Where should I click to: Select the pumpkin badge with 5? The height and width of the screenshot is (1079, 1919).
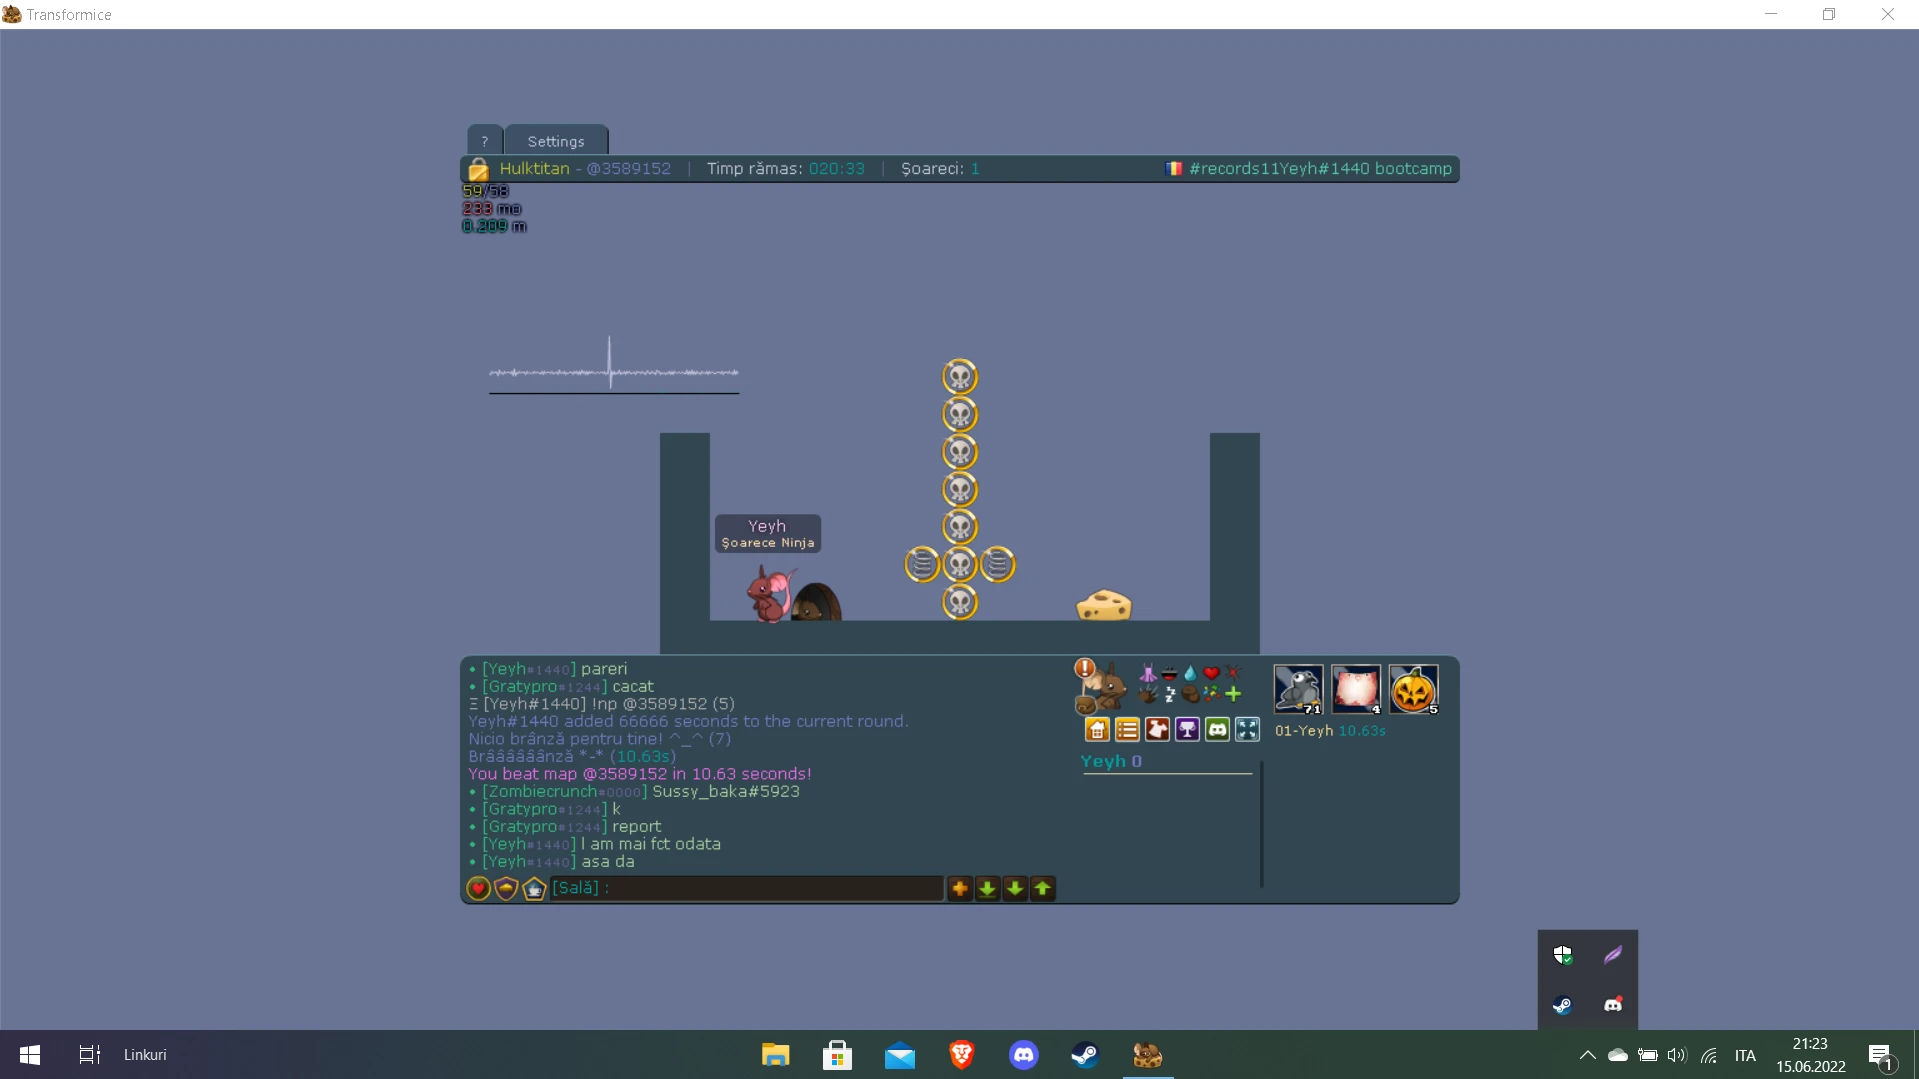(x=1414, y=690)
